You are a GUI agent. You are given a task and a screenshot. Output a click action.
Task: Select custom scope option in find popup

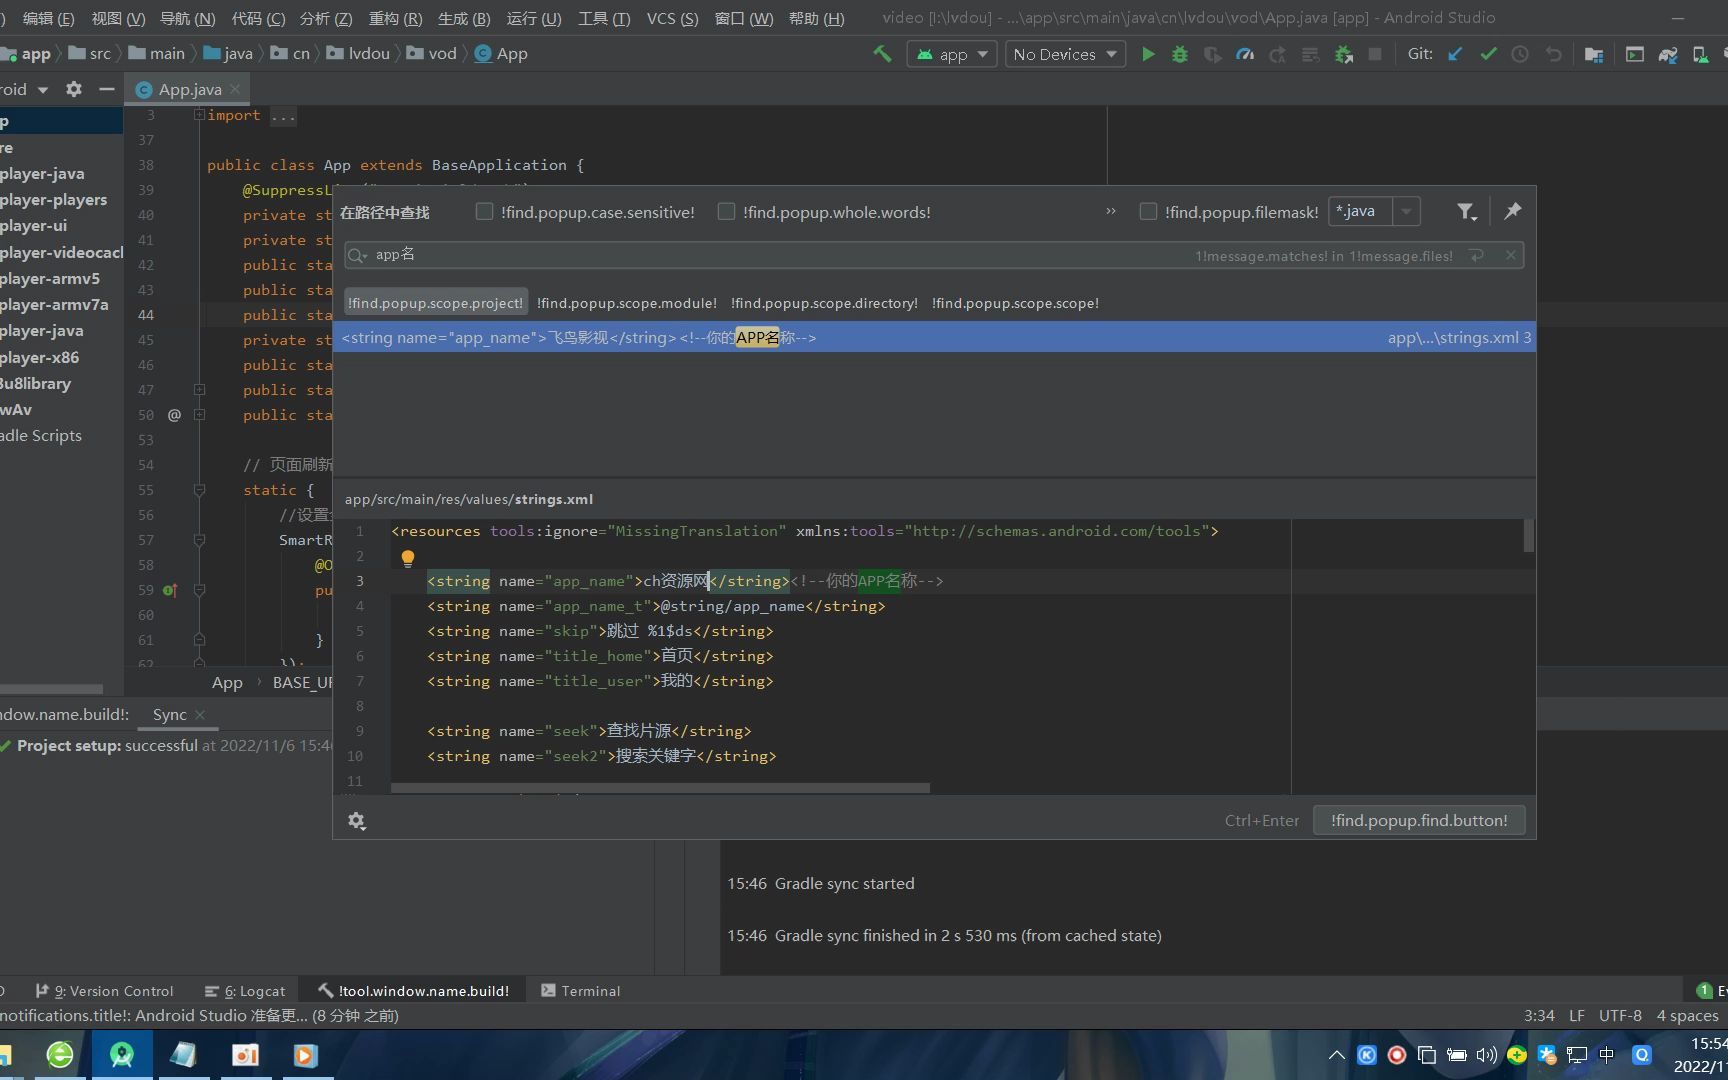point(1015,303)
